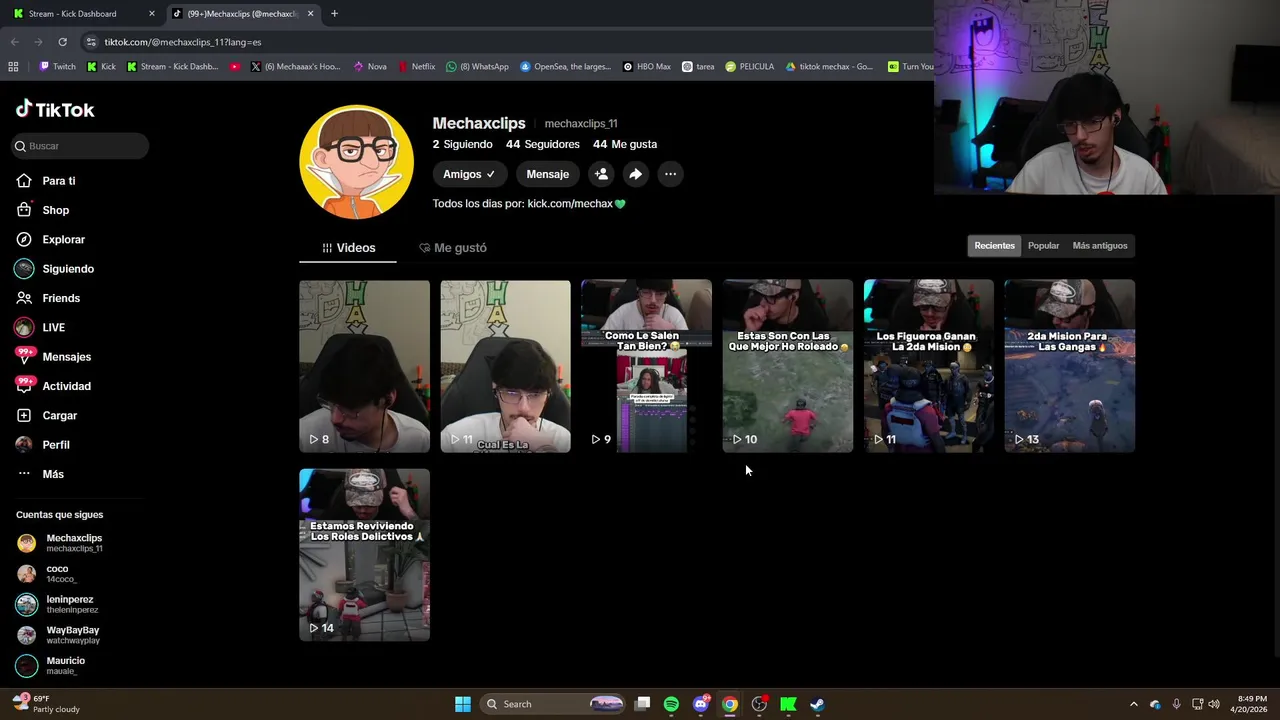Sort videos by Recientes

(994, 246)
